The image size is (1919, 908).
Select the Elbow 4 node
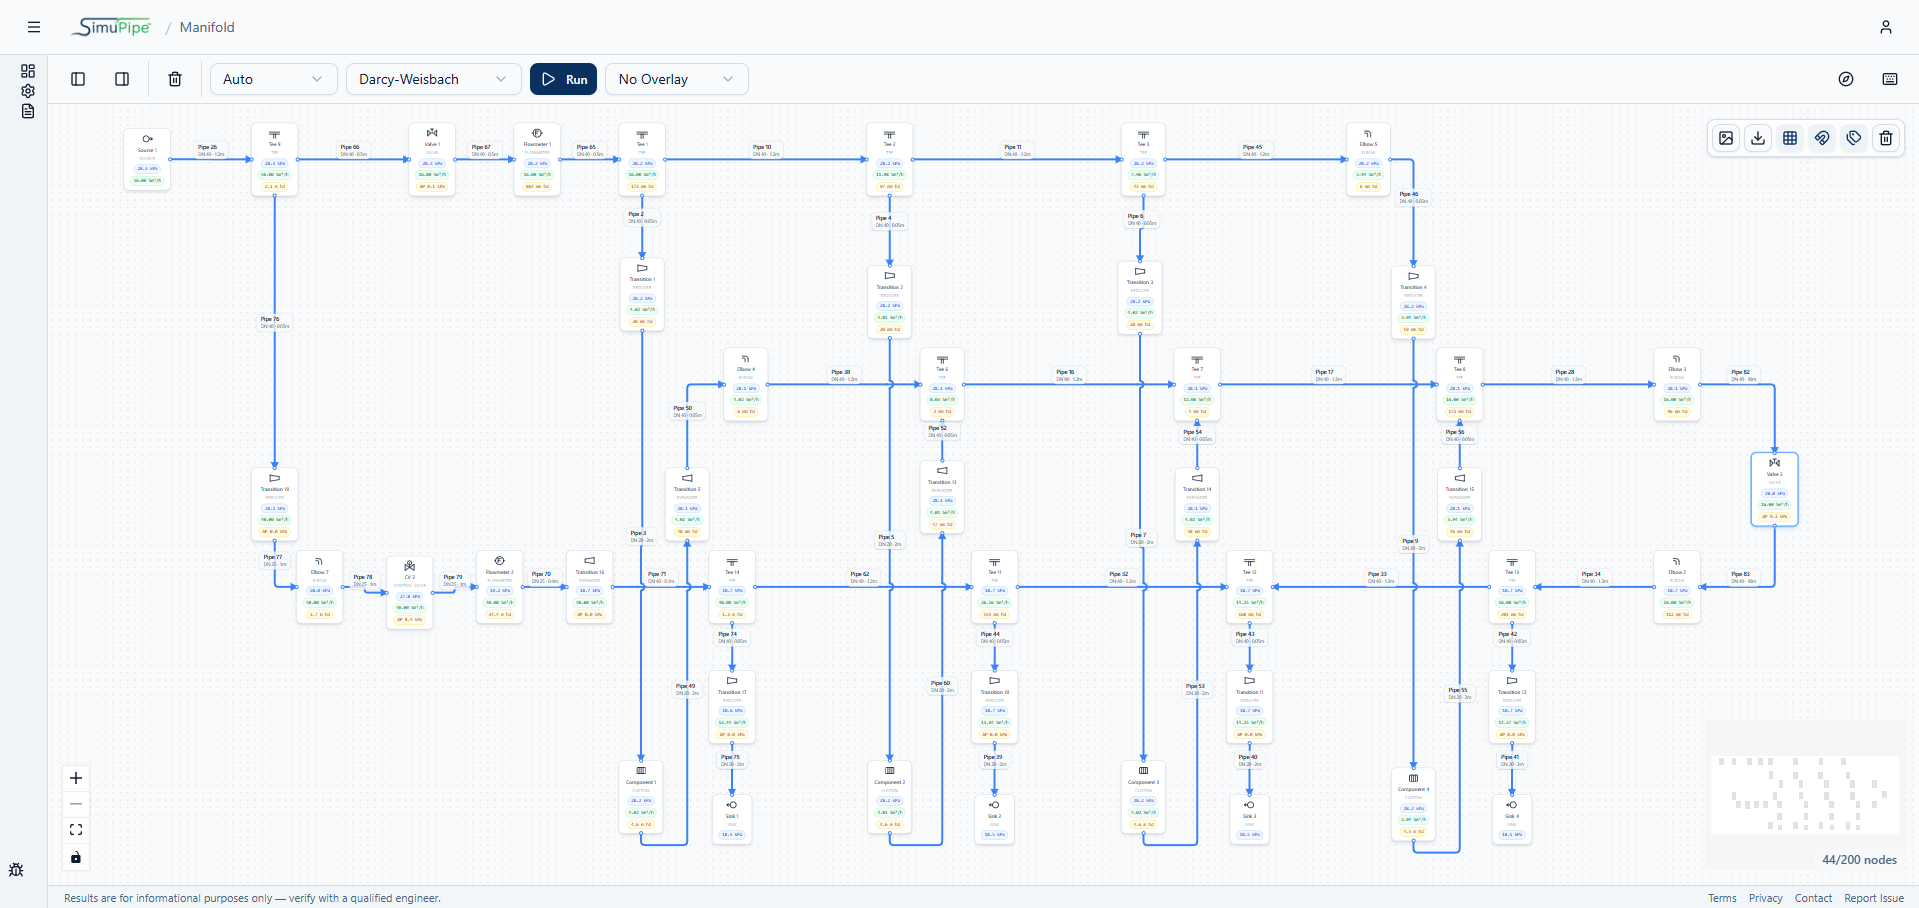pyautogui.click(x=745, y=384)
